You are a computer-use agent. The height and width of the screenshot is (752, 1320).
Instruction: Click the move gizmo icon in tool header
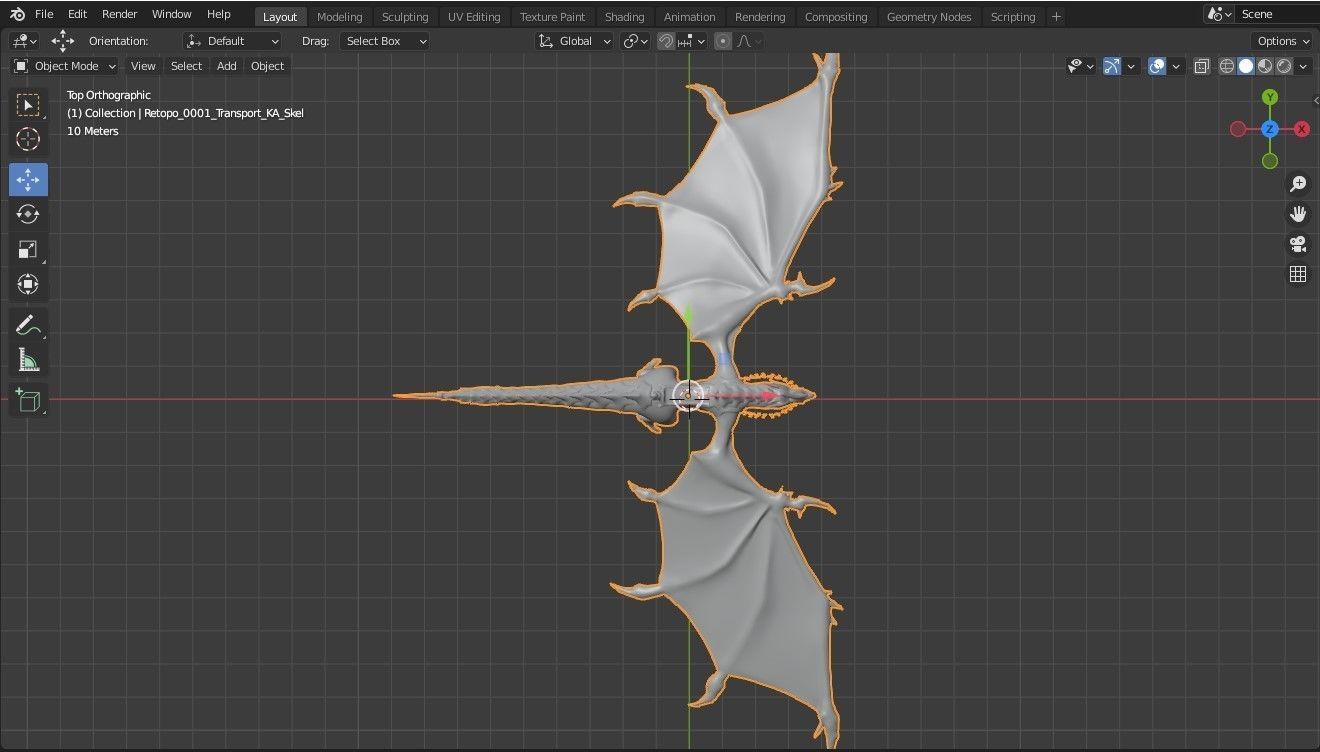click(x=63, y=40)
